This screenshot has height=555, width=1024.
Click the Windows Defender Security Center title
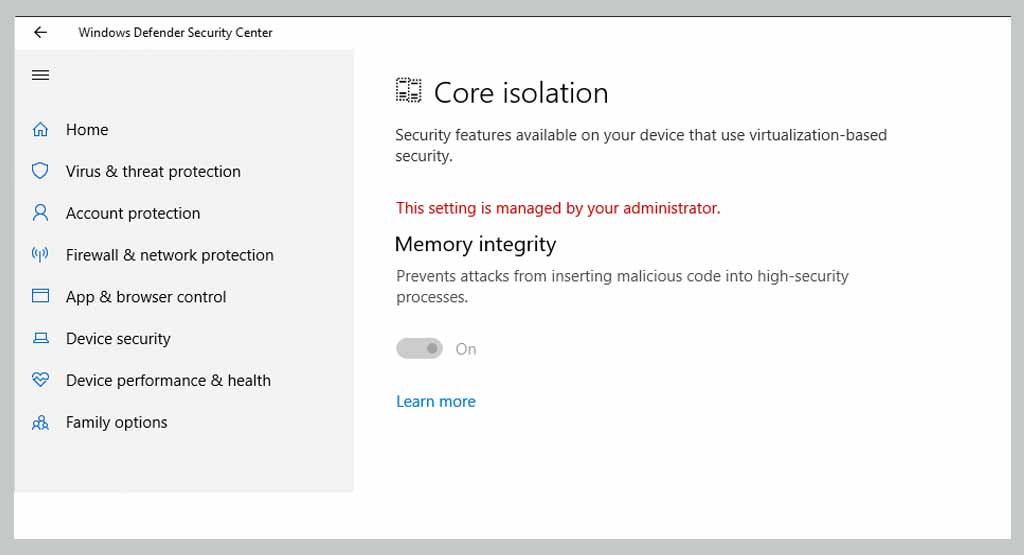[175, 32]
